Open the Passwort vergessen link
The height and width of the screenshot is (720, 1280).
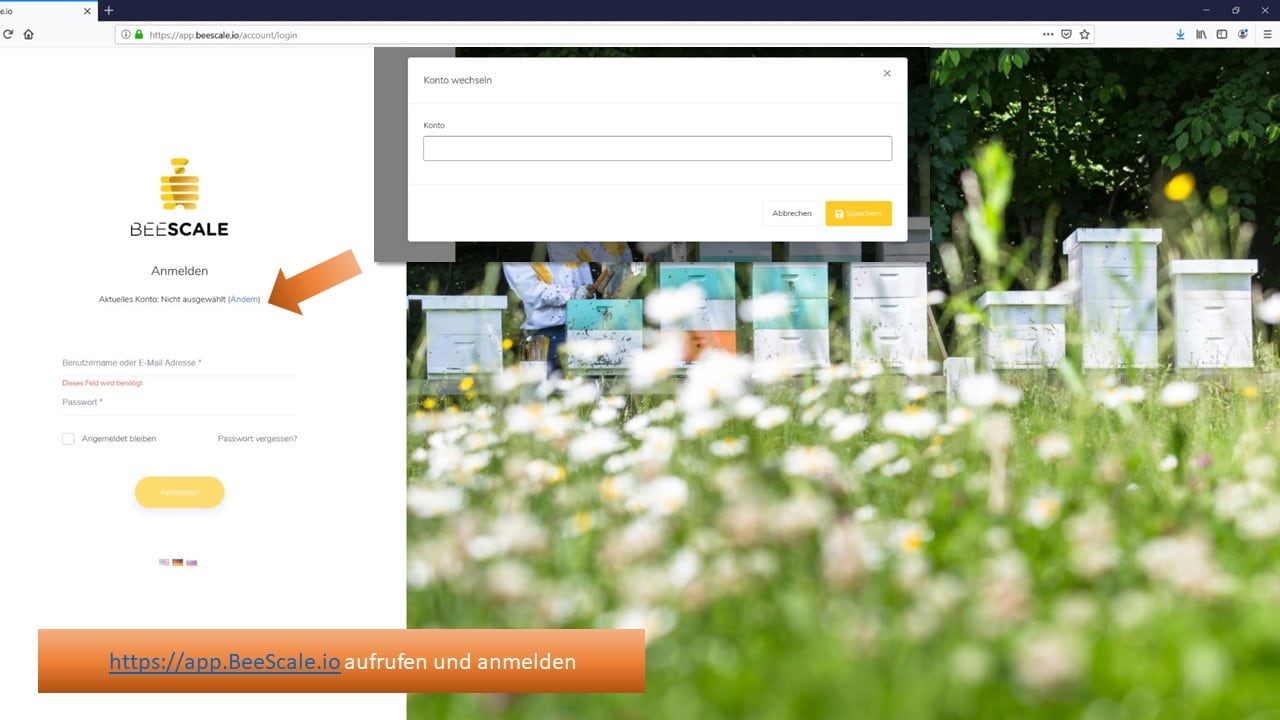coord(256,438)
